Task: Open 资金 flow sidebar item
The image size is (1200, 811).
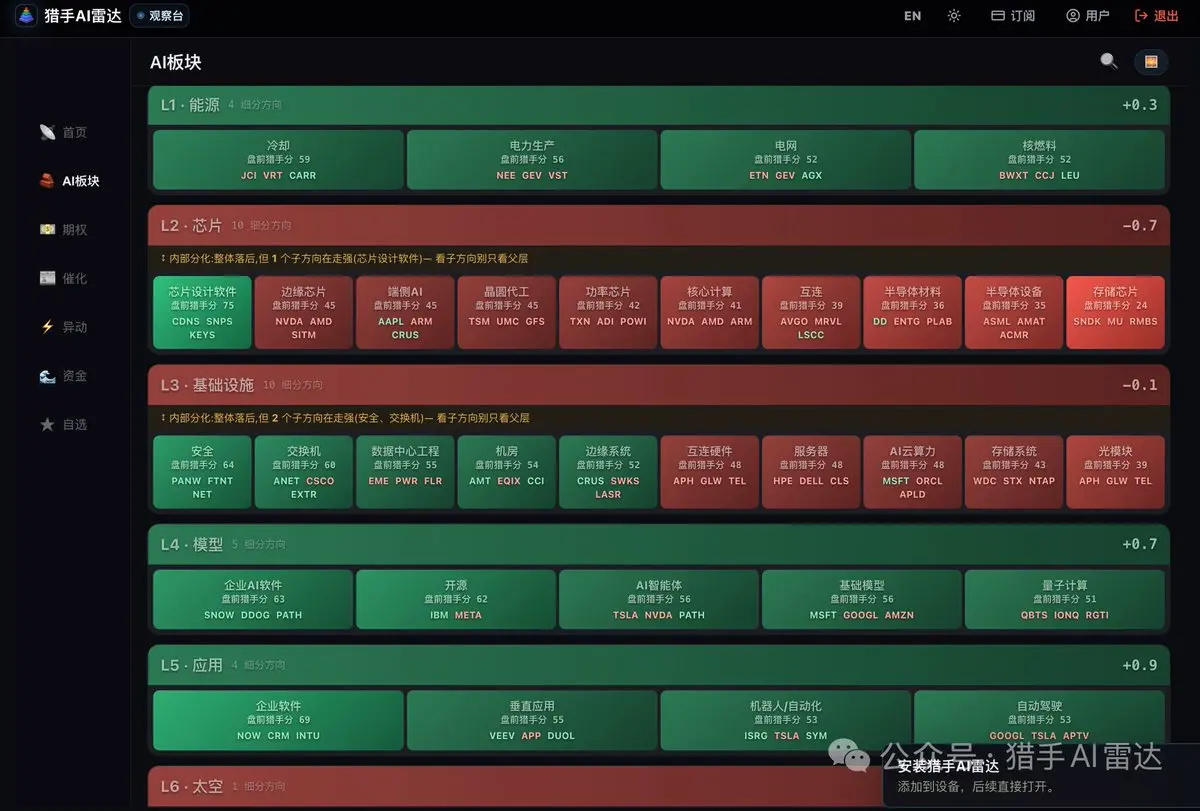Action: [64, 376]
